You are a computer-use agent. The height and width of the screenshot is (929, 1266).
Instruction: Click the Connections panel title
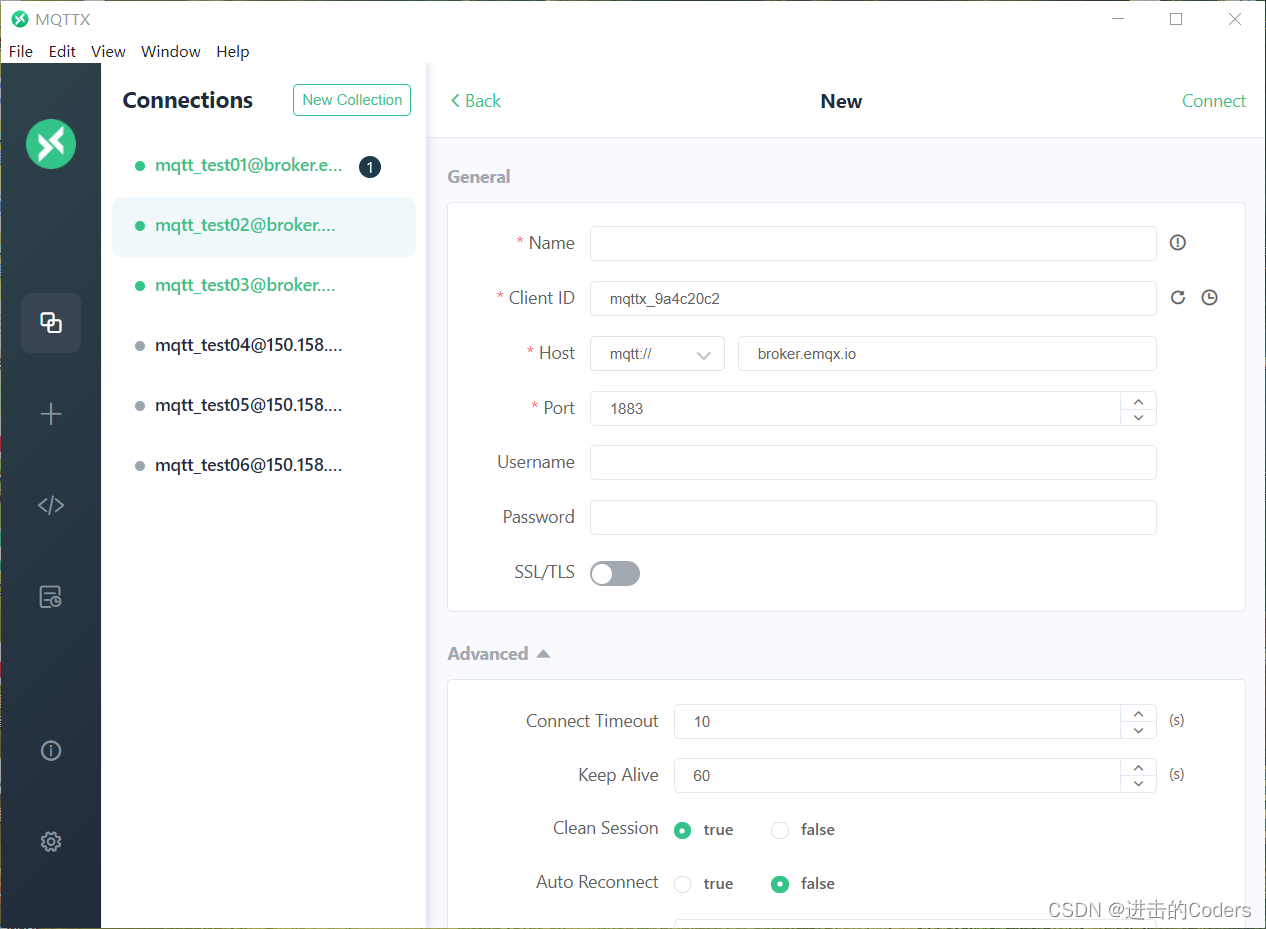tap(188, 100)
